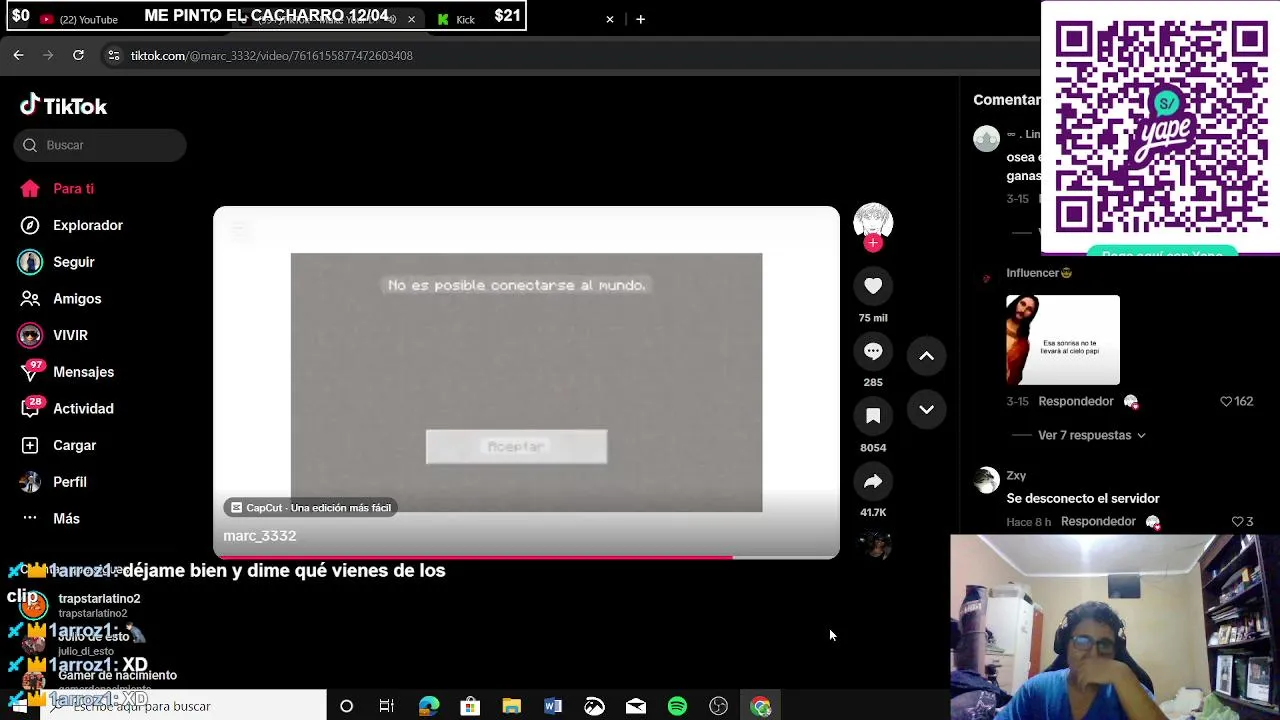Open Microsoft Edge from taskbar
1280x720 pixels.
tap(429, 706)
